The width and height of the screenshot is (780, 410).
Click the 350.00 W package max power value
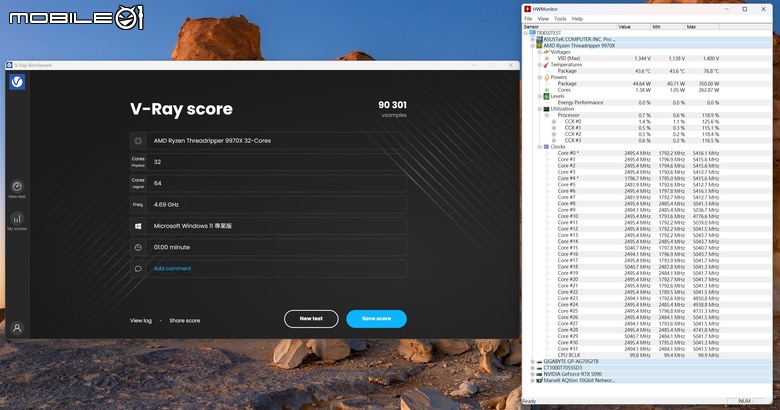pyautogui.click(x=709, y=84)
